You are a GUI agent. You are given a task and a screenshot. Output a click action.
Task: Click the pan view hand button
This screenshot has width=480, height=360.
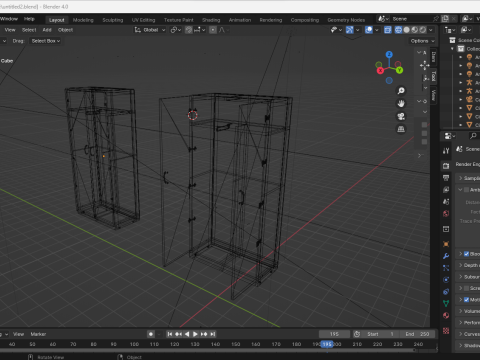[401, 103]
